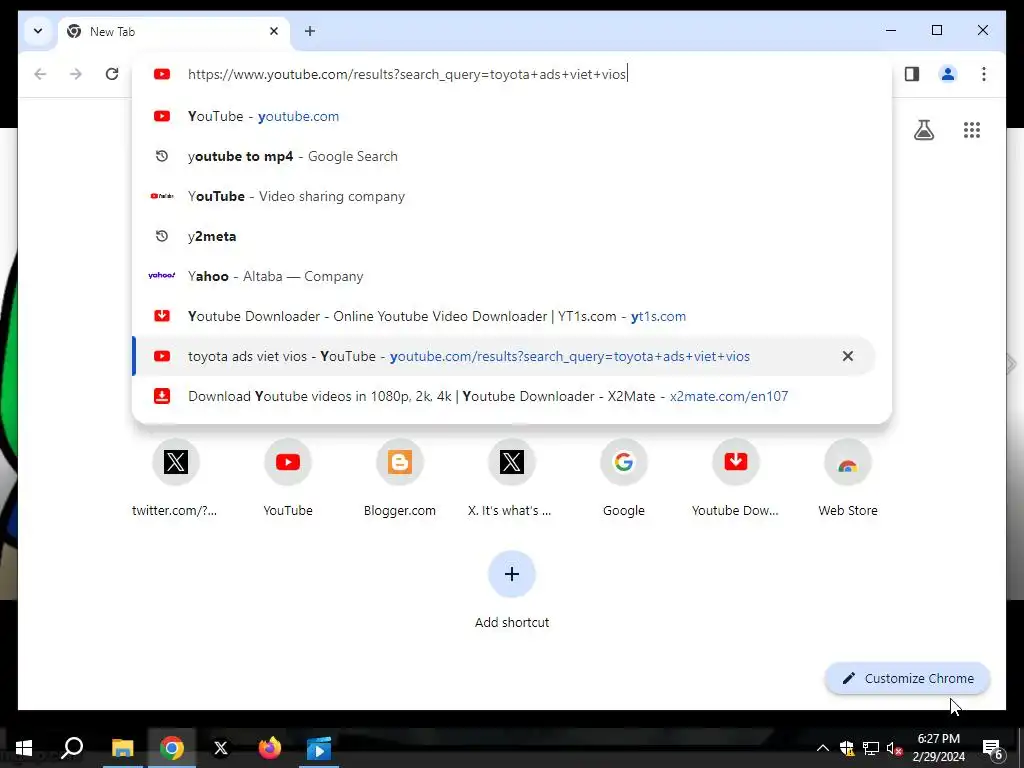1024x768 pixels.
Task: Open Windows taskbar search
Action: click(72, 748)
